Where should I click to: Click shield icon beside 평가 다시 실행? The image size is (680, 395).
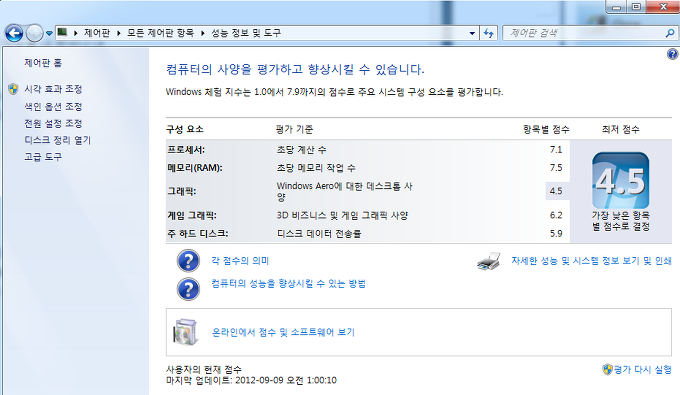tap(607, 369)
